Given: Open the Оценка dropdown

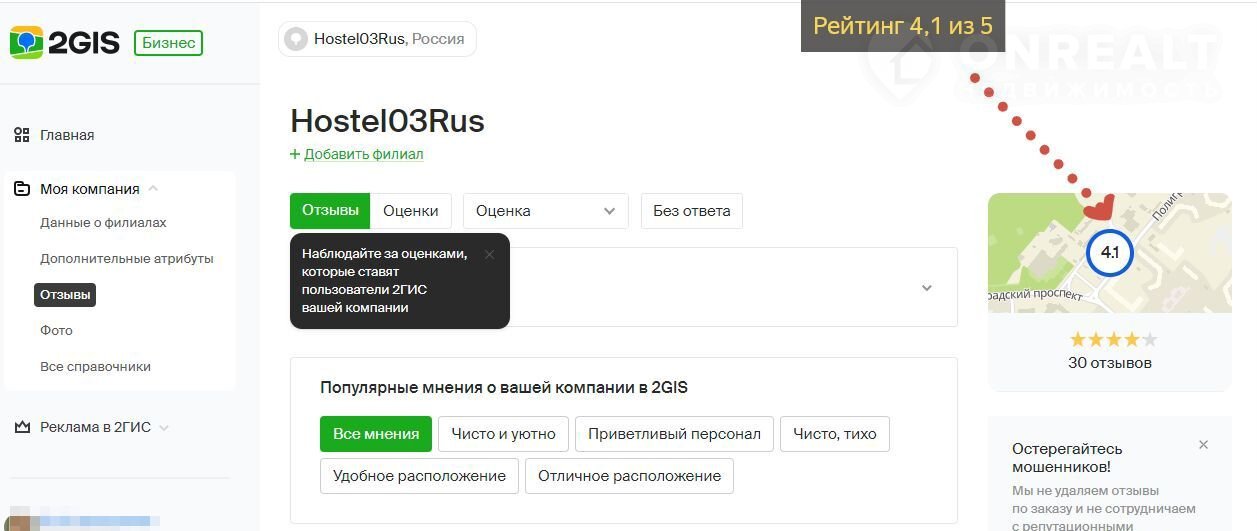Looking at the screenshot, I should pos(545,211).
